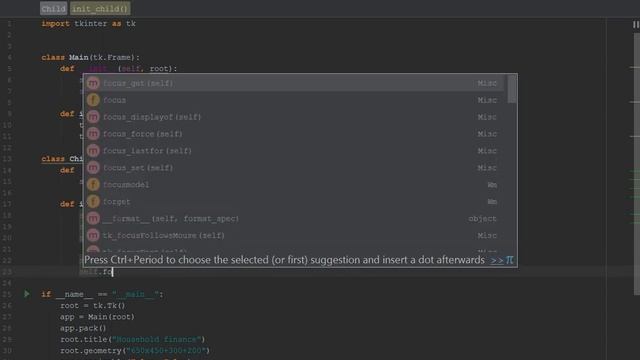640x360 pixels.
Task: Choose the focus suggestion in the list
Action: point(294,100)
